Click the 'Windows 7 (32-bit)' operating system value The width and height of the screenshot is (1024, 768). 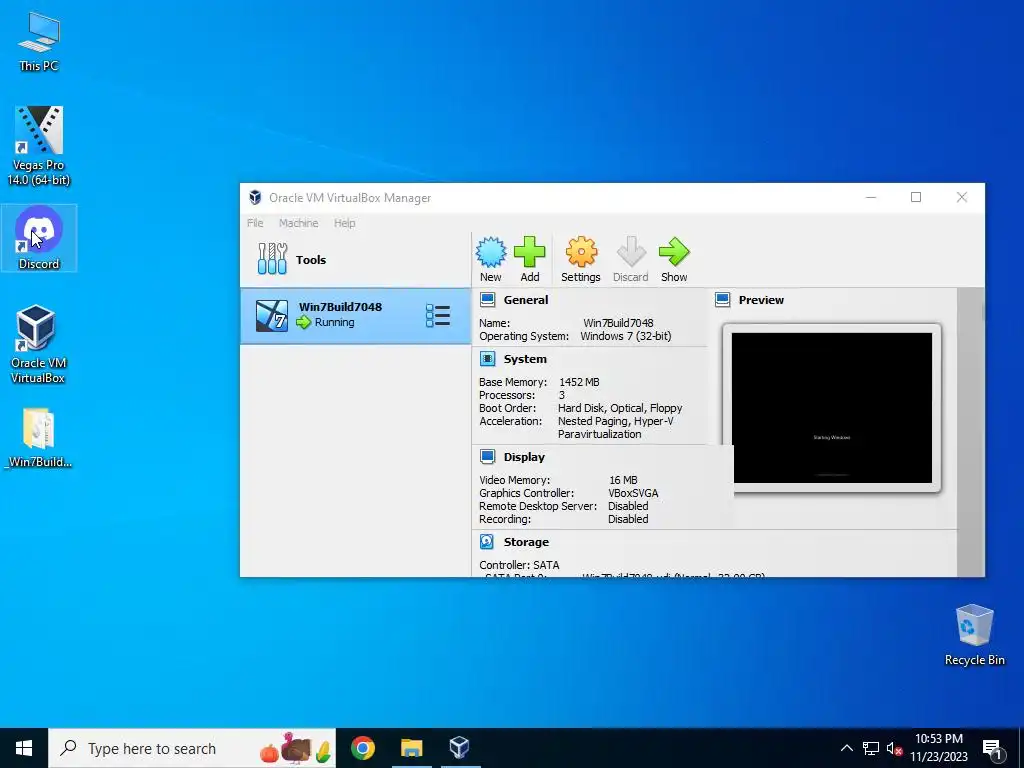(626, 336)
